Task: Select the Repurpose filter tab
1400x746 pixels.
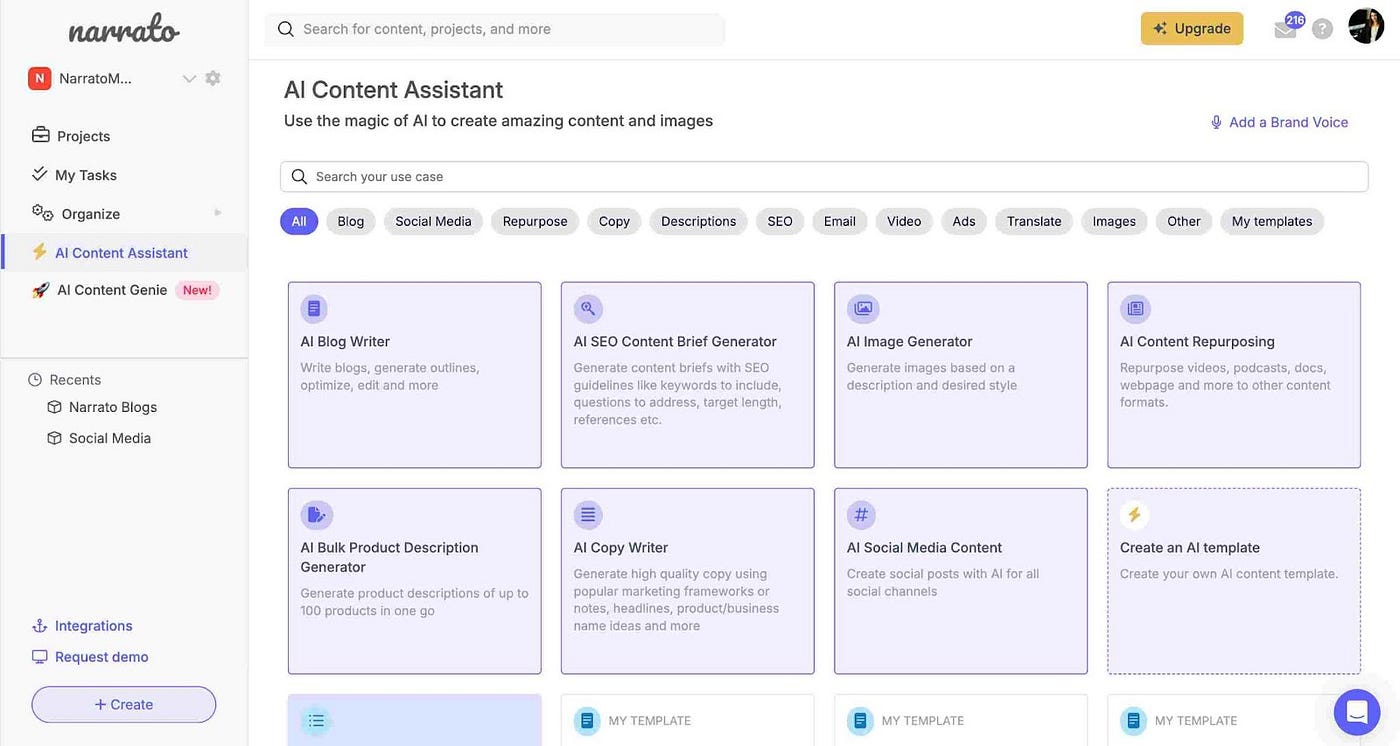Action: click(535, 221)
